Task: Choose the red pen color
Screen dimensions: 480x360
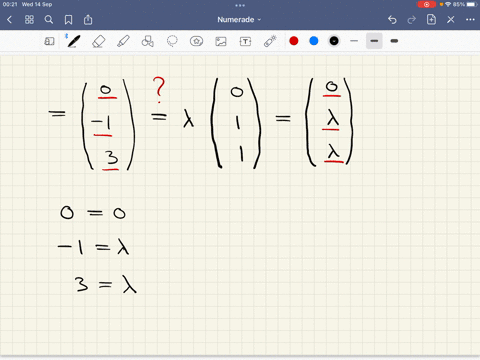Action: 294,41
